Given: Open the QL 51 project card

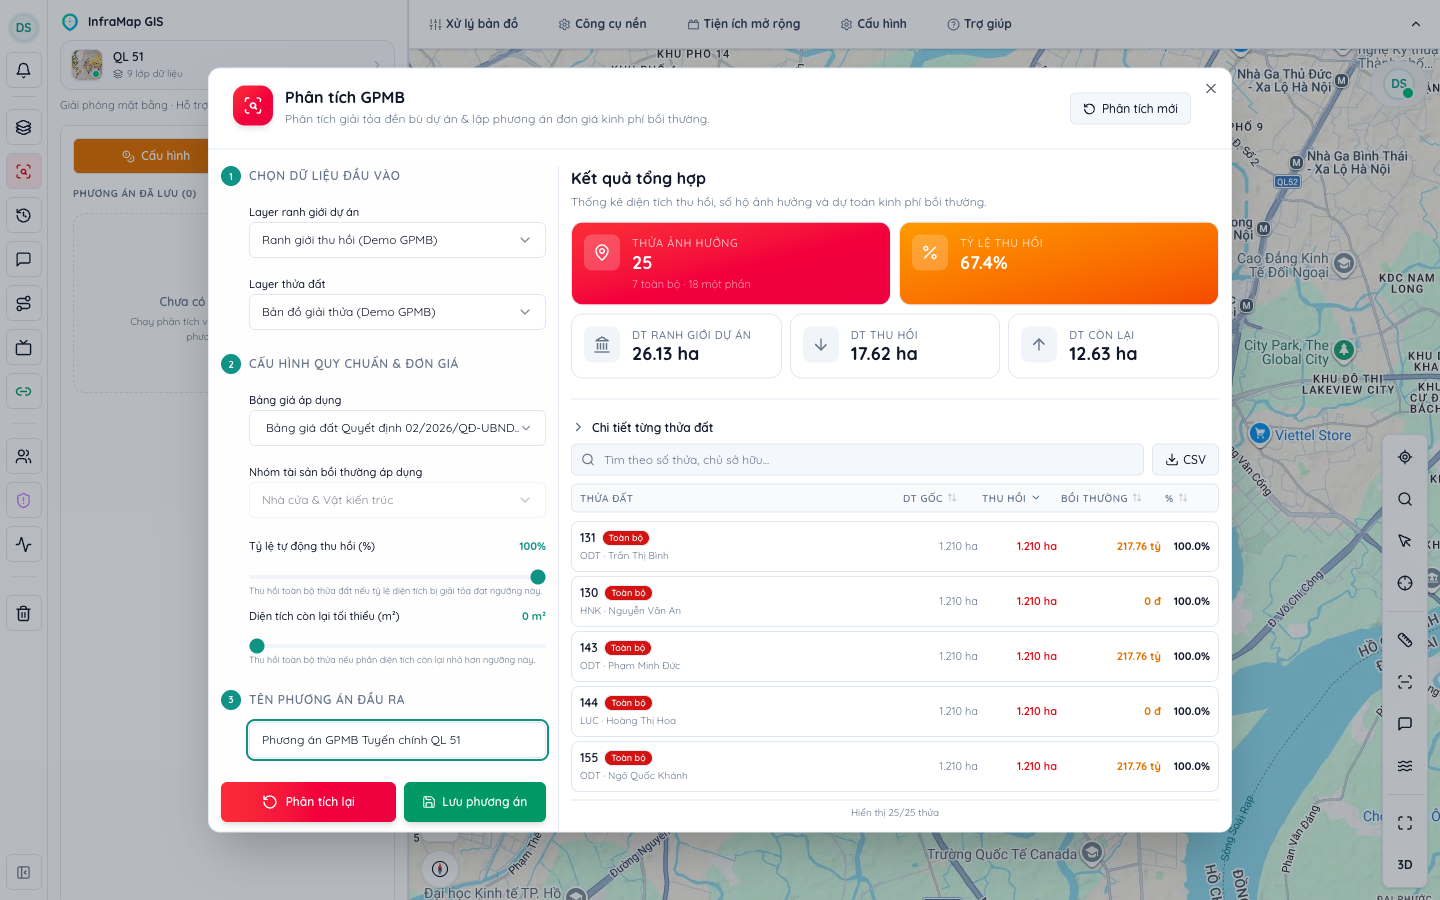Looking at the screenshot, I should [227, 65].
